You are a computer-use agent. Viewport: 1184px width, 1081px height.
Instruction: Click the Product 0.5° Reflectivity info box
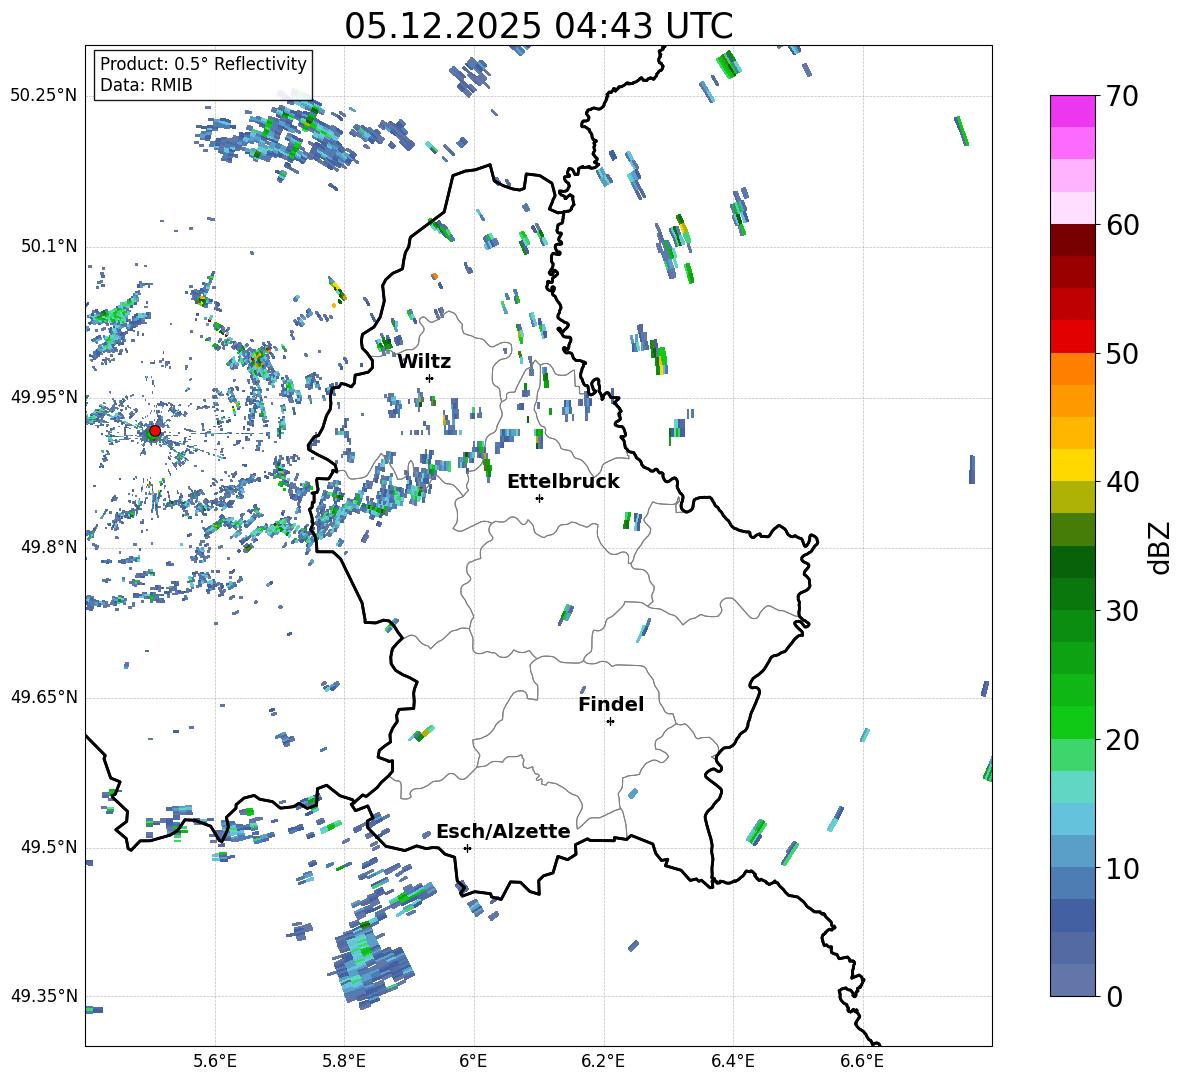point(203,75)
